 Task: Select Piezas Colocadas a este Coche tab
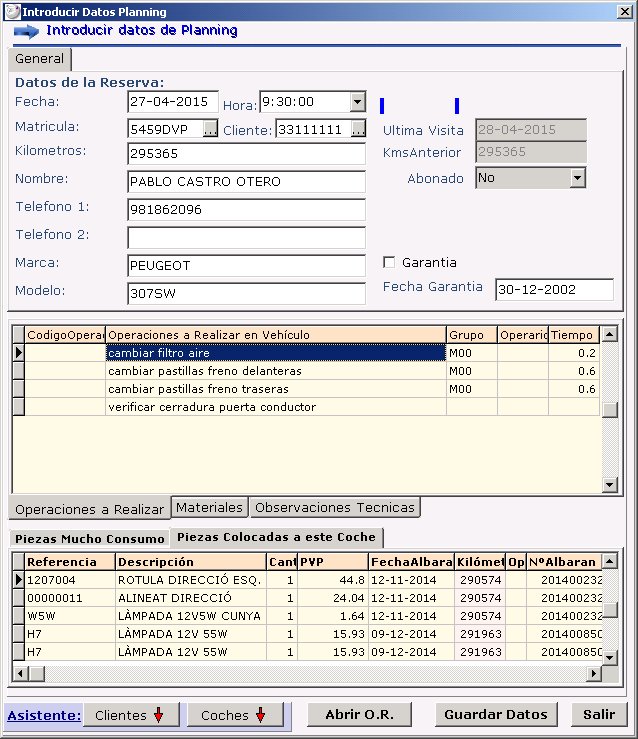click(x=277, y=537)
